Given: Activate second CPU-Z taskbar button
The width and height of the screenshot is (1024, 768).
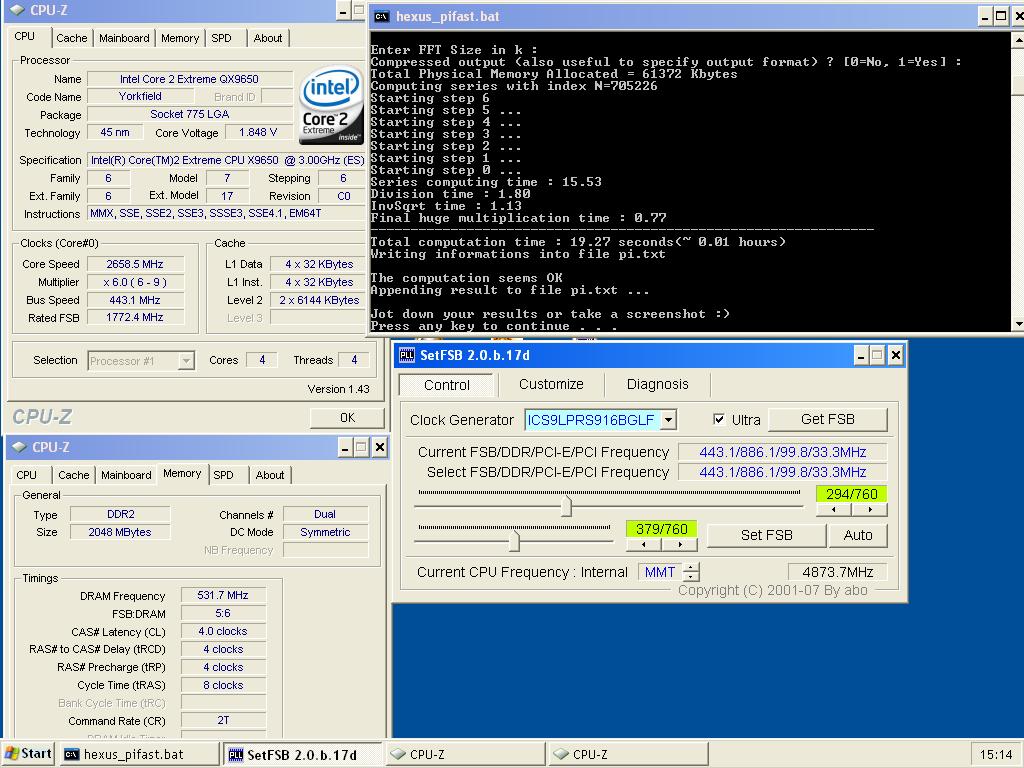Looking at the screenshot, I should tap(628, 754).
